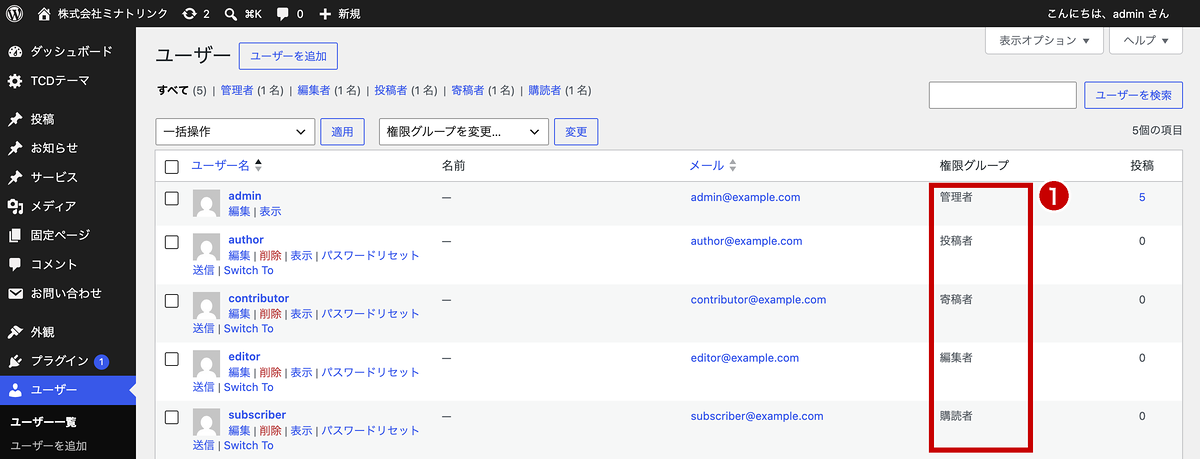Open the 一括操作 bulk actions dropdown

[x=235, y=131]
